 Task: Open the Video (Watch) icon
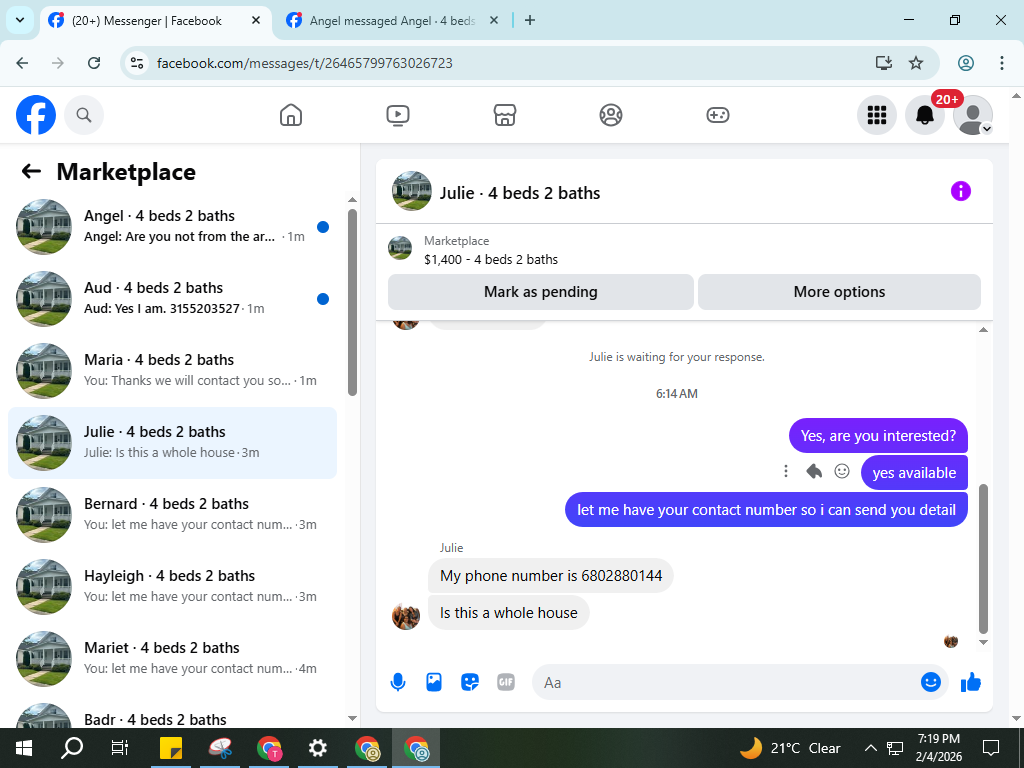(398, 115)
